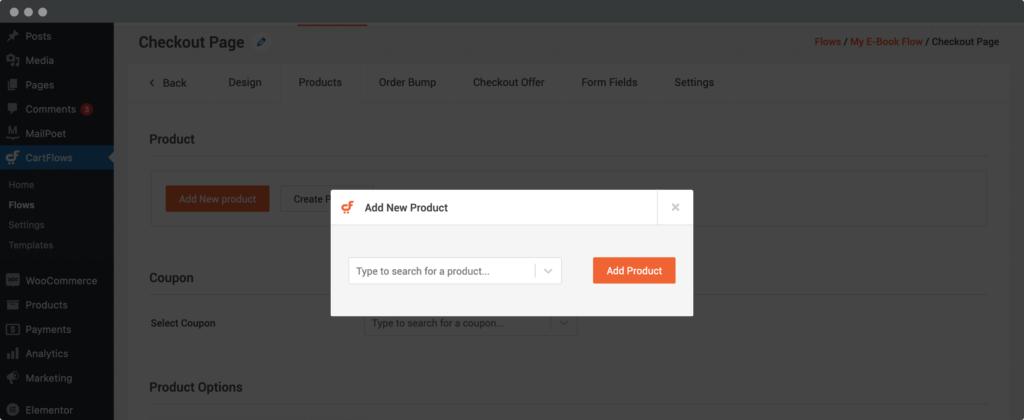Expand the product search dropdown arrow
Image resolution: width=1024 pixels, height=420 pixels.
point(548,271)
